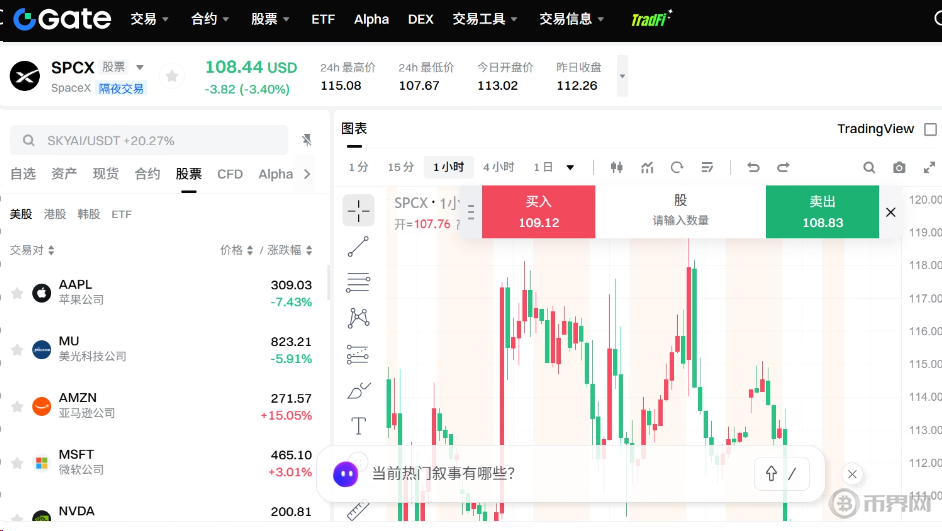Switch to the 自选 tab
Image resolution: width=942 pixels, height=531 pixels.
(x=23, y=174)
